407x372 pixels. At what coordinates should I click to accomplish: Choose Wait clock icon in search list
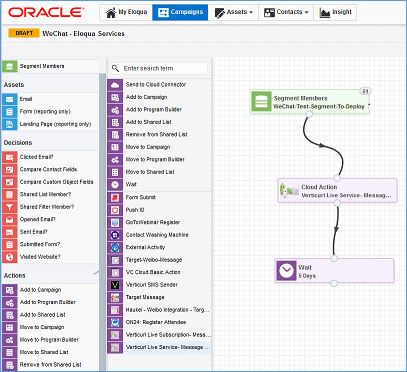tap(115, 184)
